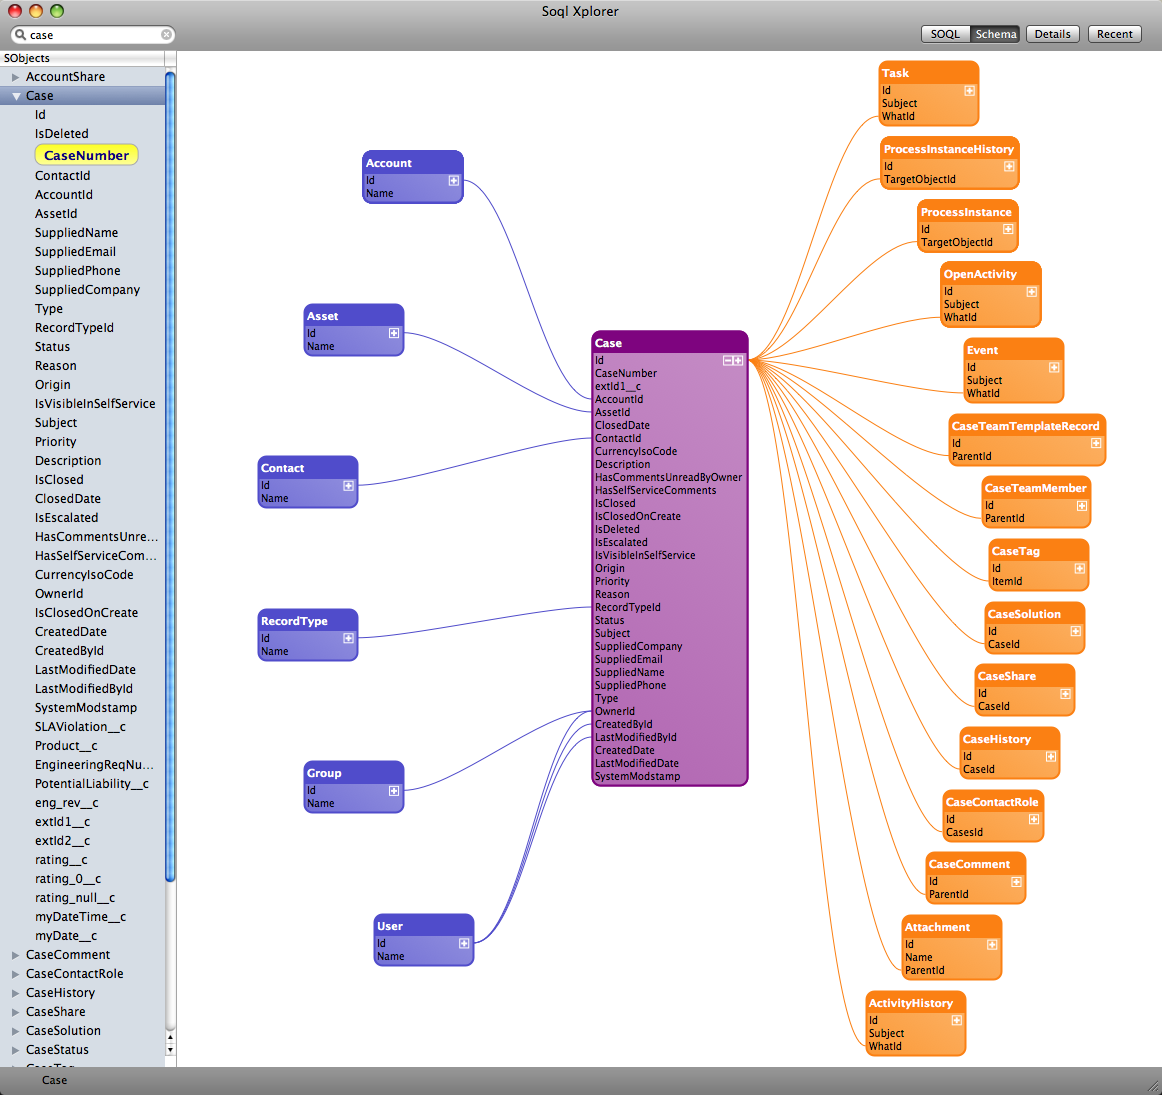Expand the Task node plus icon
This screenshot has width=1162, height=1095.
[x=969, y=91]
